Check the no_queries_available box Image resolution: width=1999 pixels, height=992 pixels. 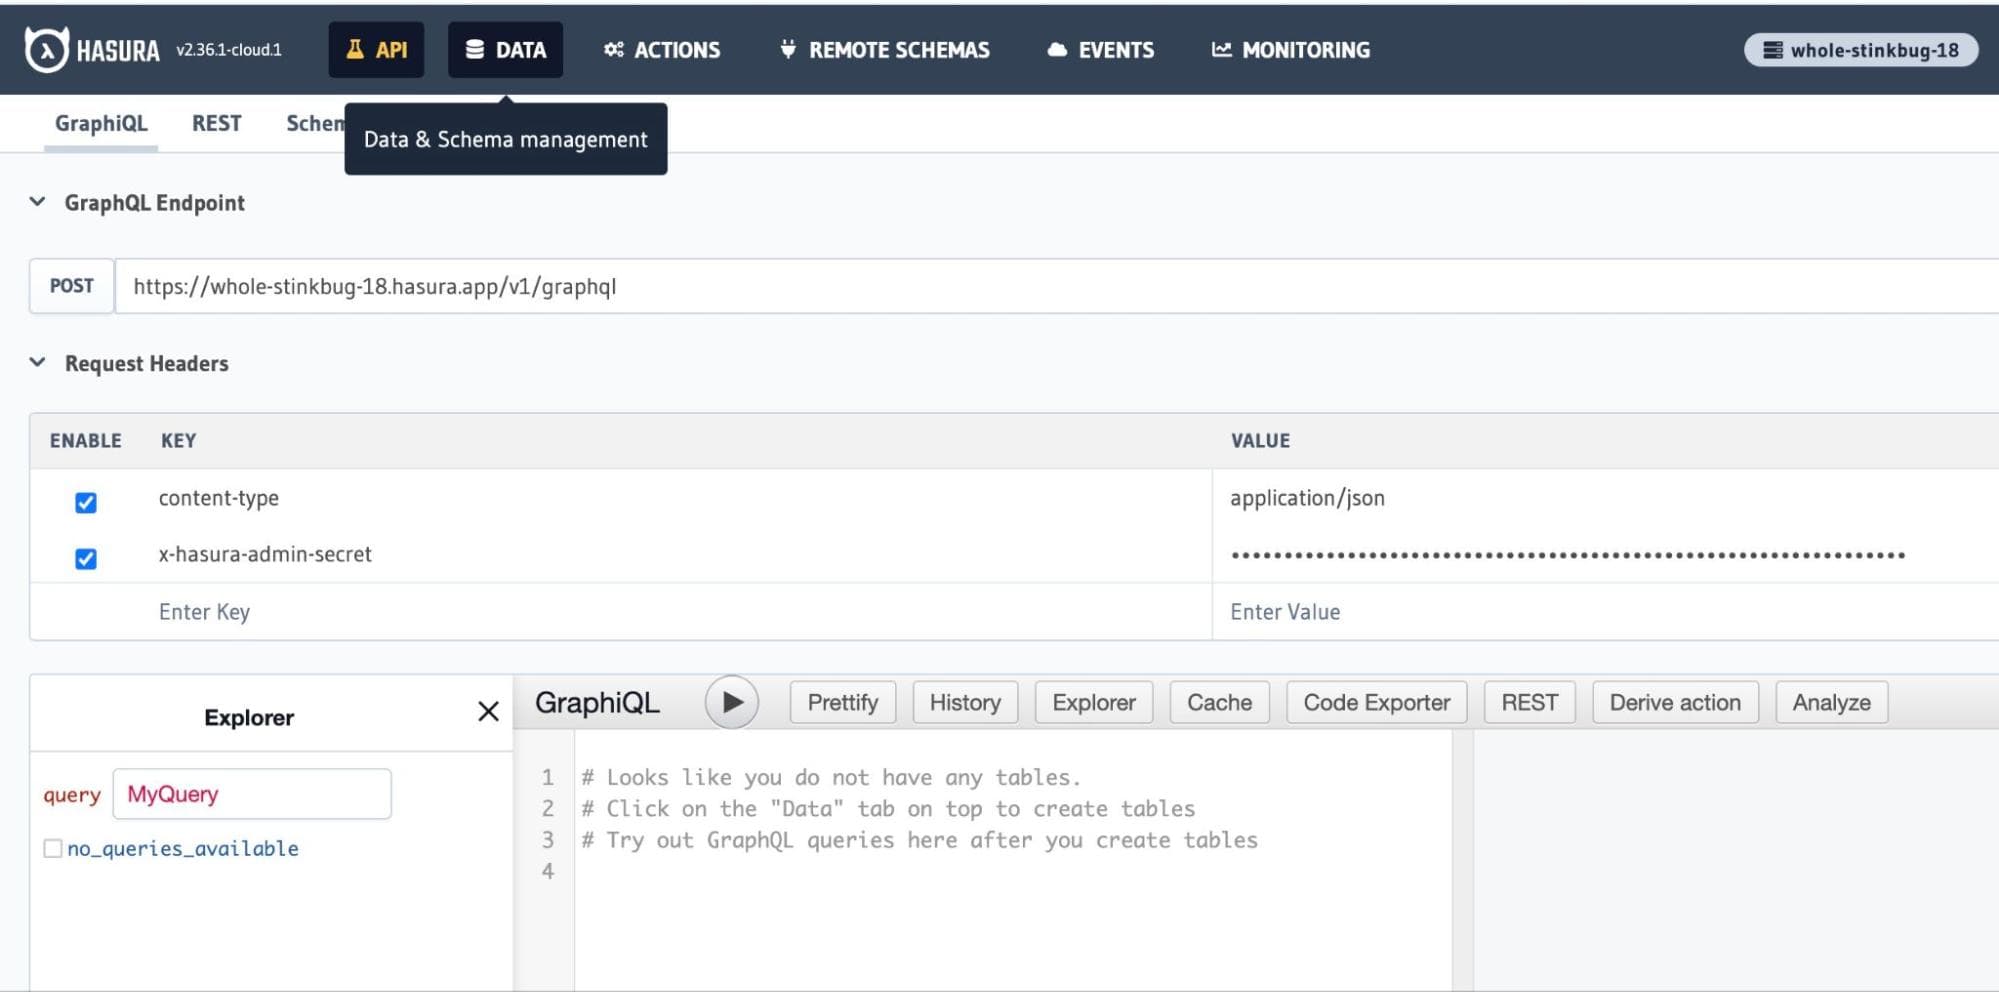click(x=53, y=849)
